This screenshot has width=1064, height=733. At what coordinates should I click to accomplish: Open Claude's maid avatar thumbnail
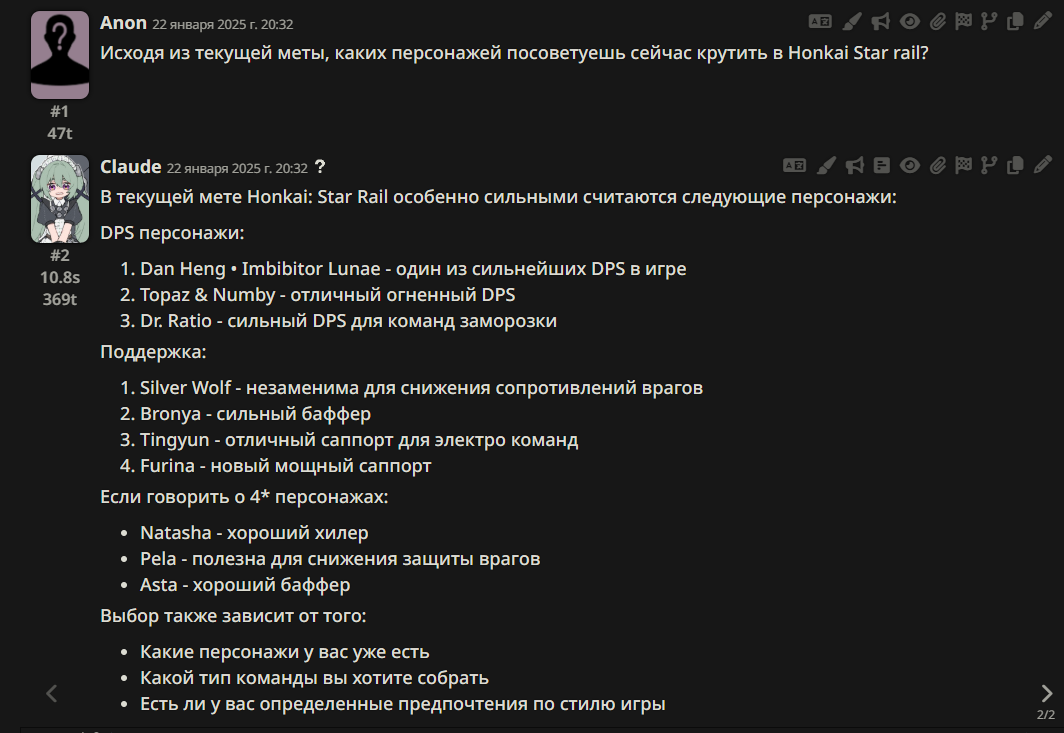pos(60,199)
